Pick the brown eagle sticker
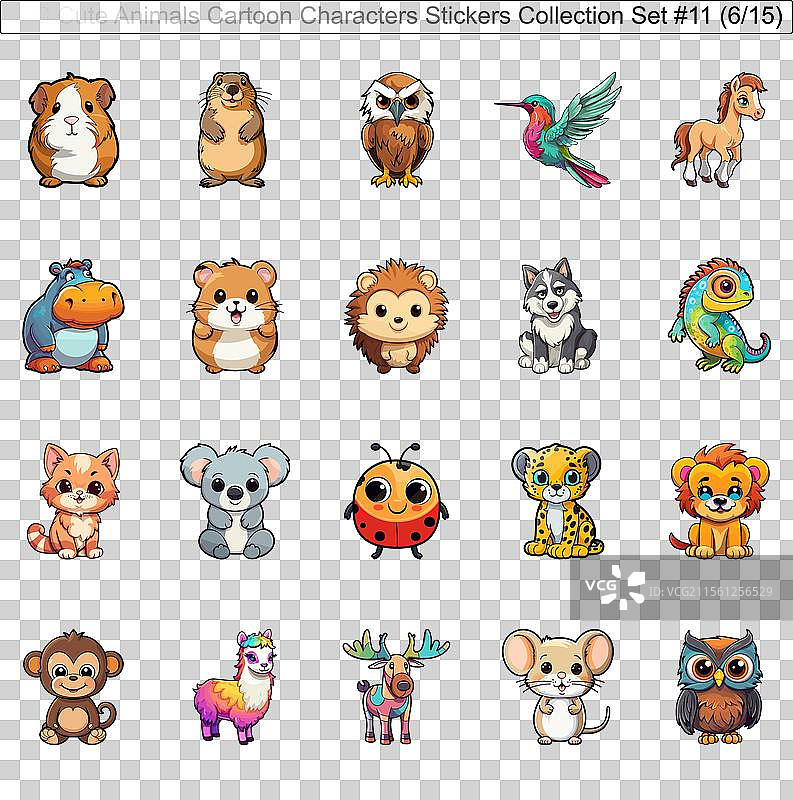This screenshot has width=793, height=800. 397,130
